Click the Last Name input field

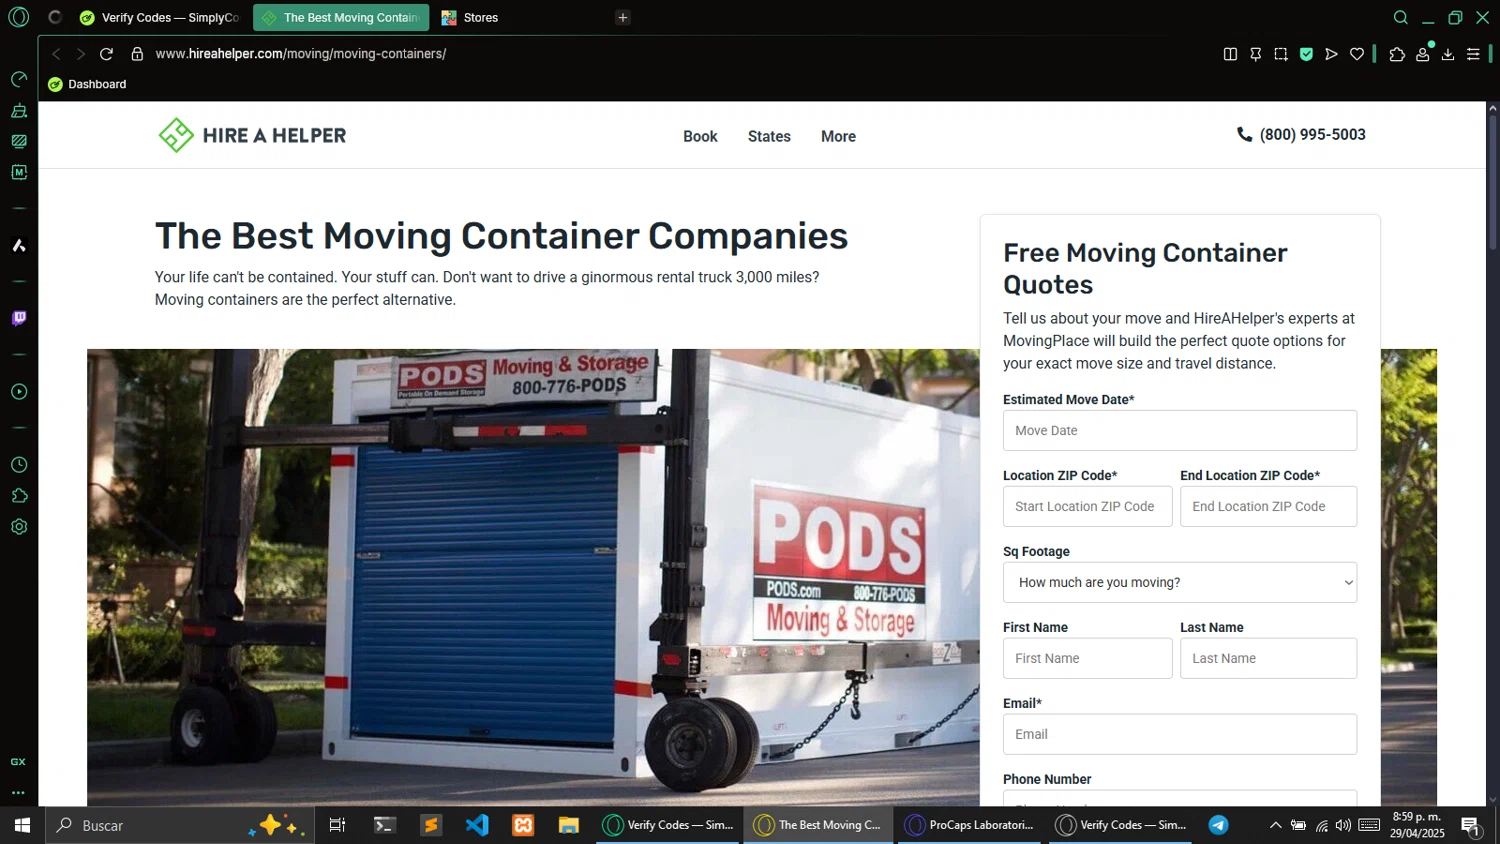tap(1268, 658)
